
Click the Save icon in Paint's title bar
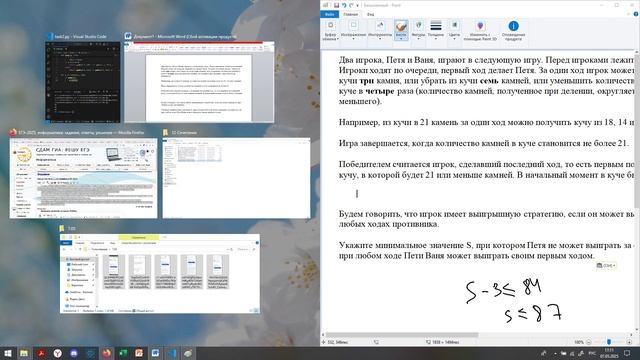[x=336, y=5]
